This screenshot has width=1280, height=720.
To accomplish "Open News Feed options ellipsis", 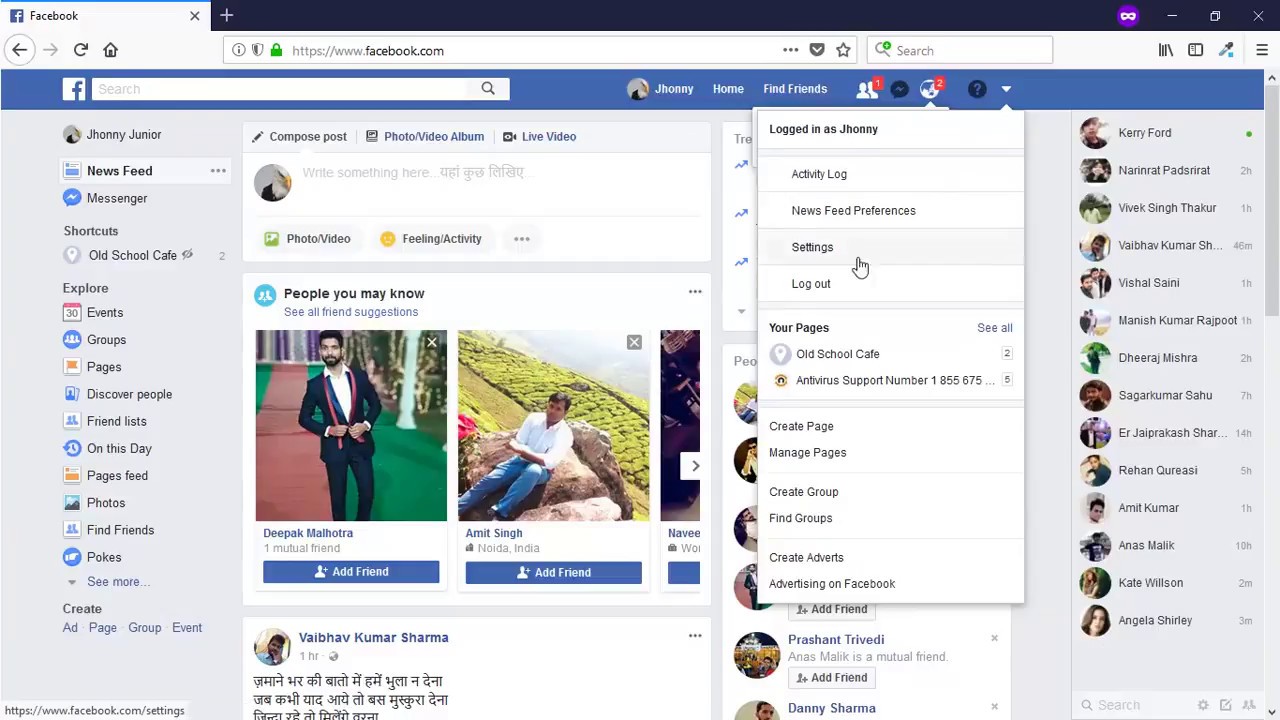I will (218, 171).
